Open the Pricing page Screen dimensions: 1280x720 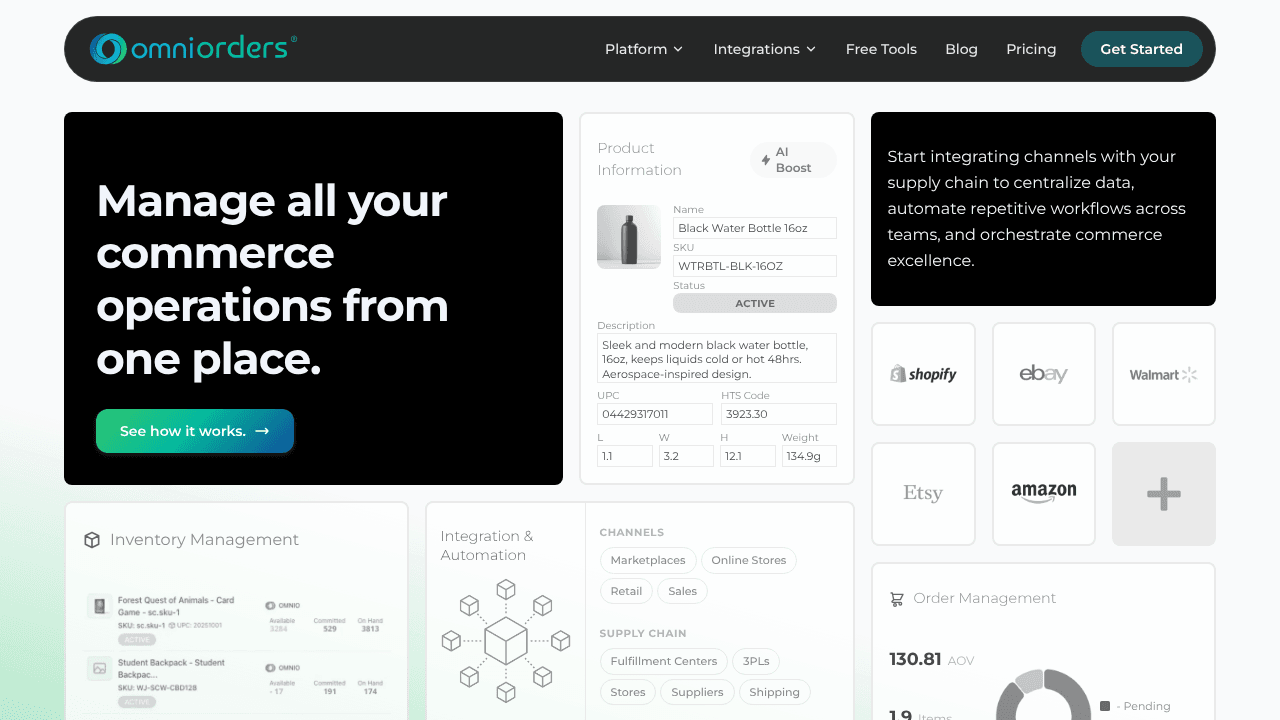[1031, 49]
